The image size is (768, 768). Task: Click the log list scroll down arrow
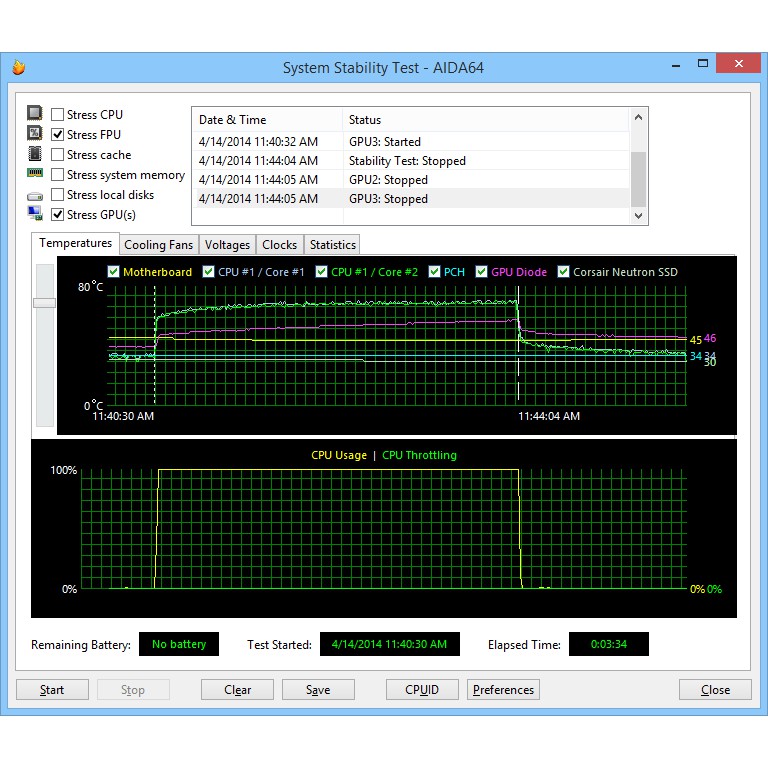pyautogui.click(x=638, y=216)
